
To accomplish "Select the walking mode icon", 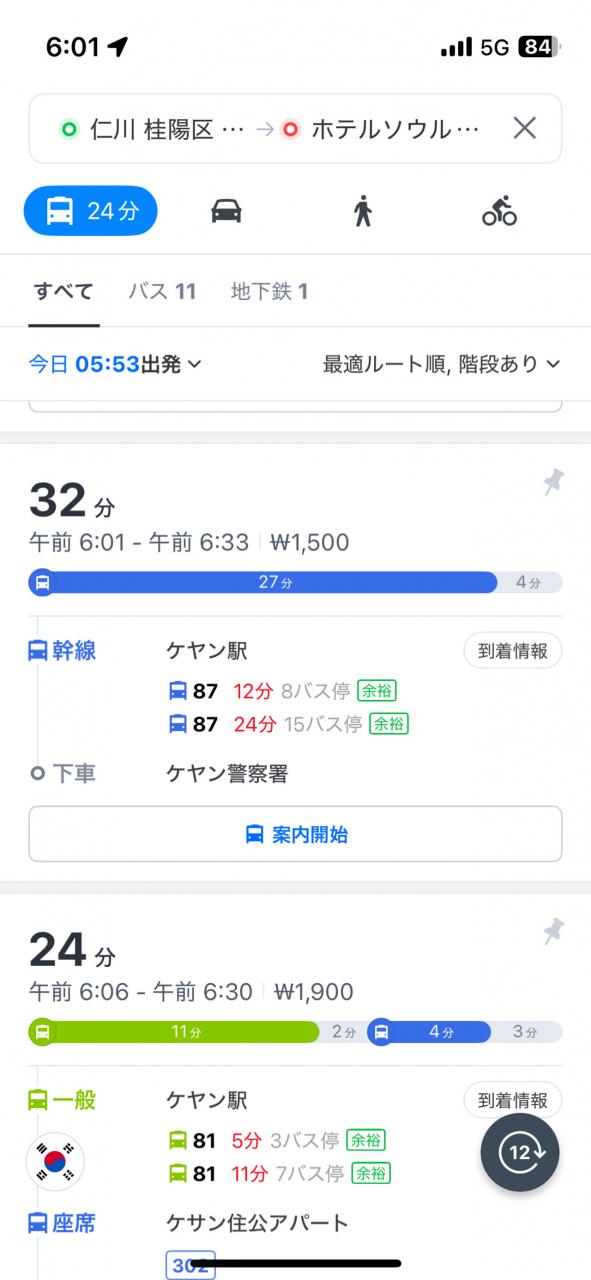I will tap(362, 211).
